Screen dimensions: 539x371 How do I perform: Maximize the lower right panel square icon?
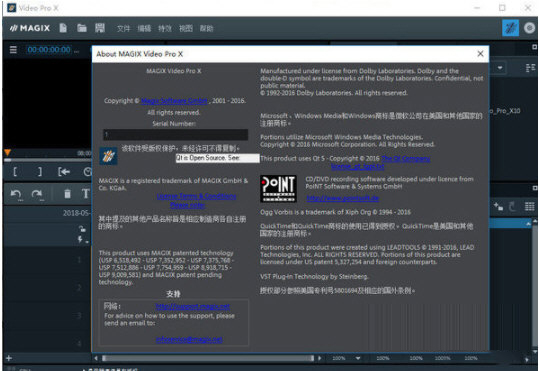point(535,188)
